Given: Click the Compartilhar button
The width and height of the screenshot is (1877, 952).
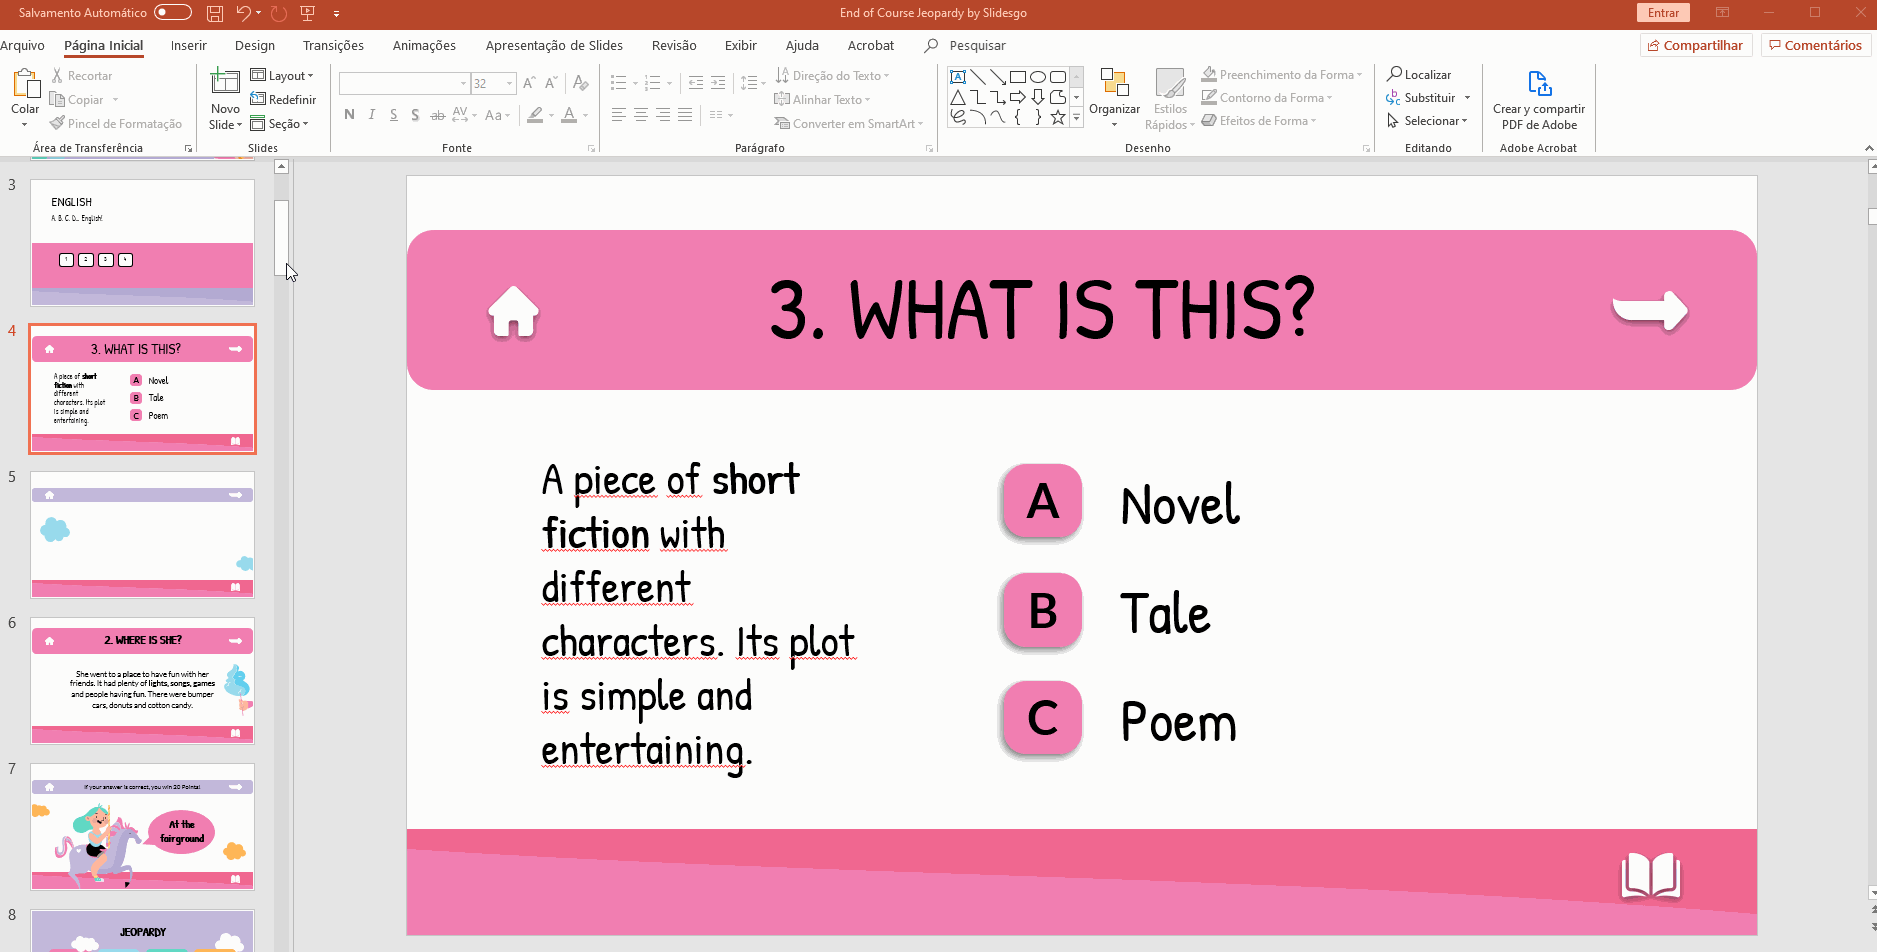Looking at the screenshot, I should [1696, 45].
